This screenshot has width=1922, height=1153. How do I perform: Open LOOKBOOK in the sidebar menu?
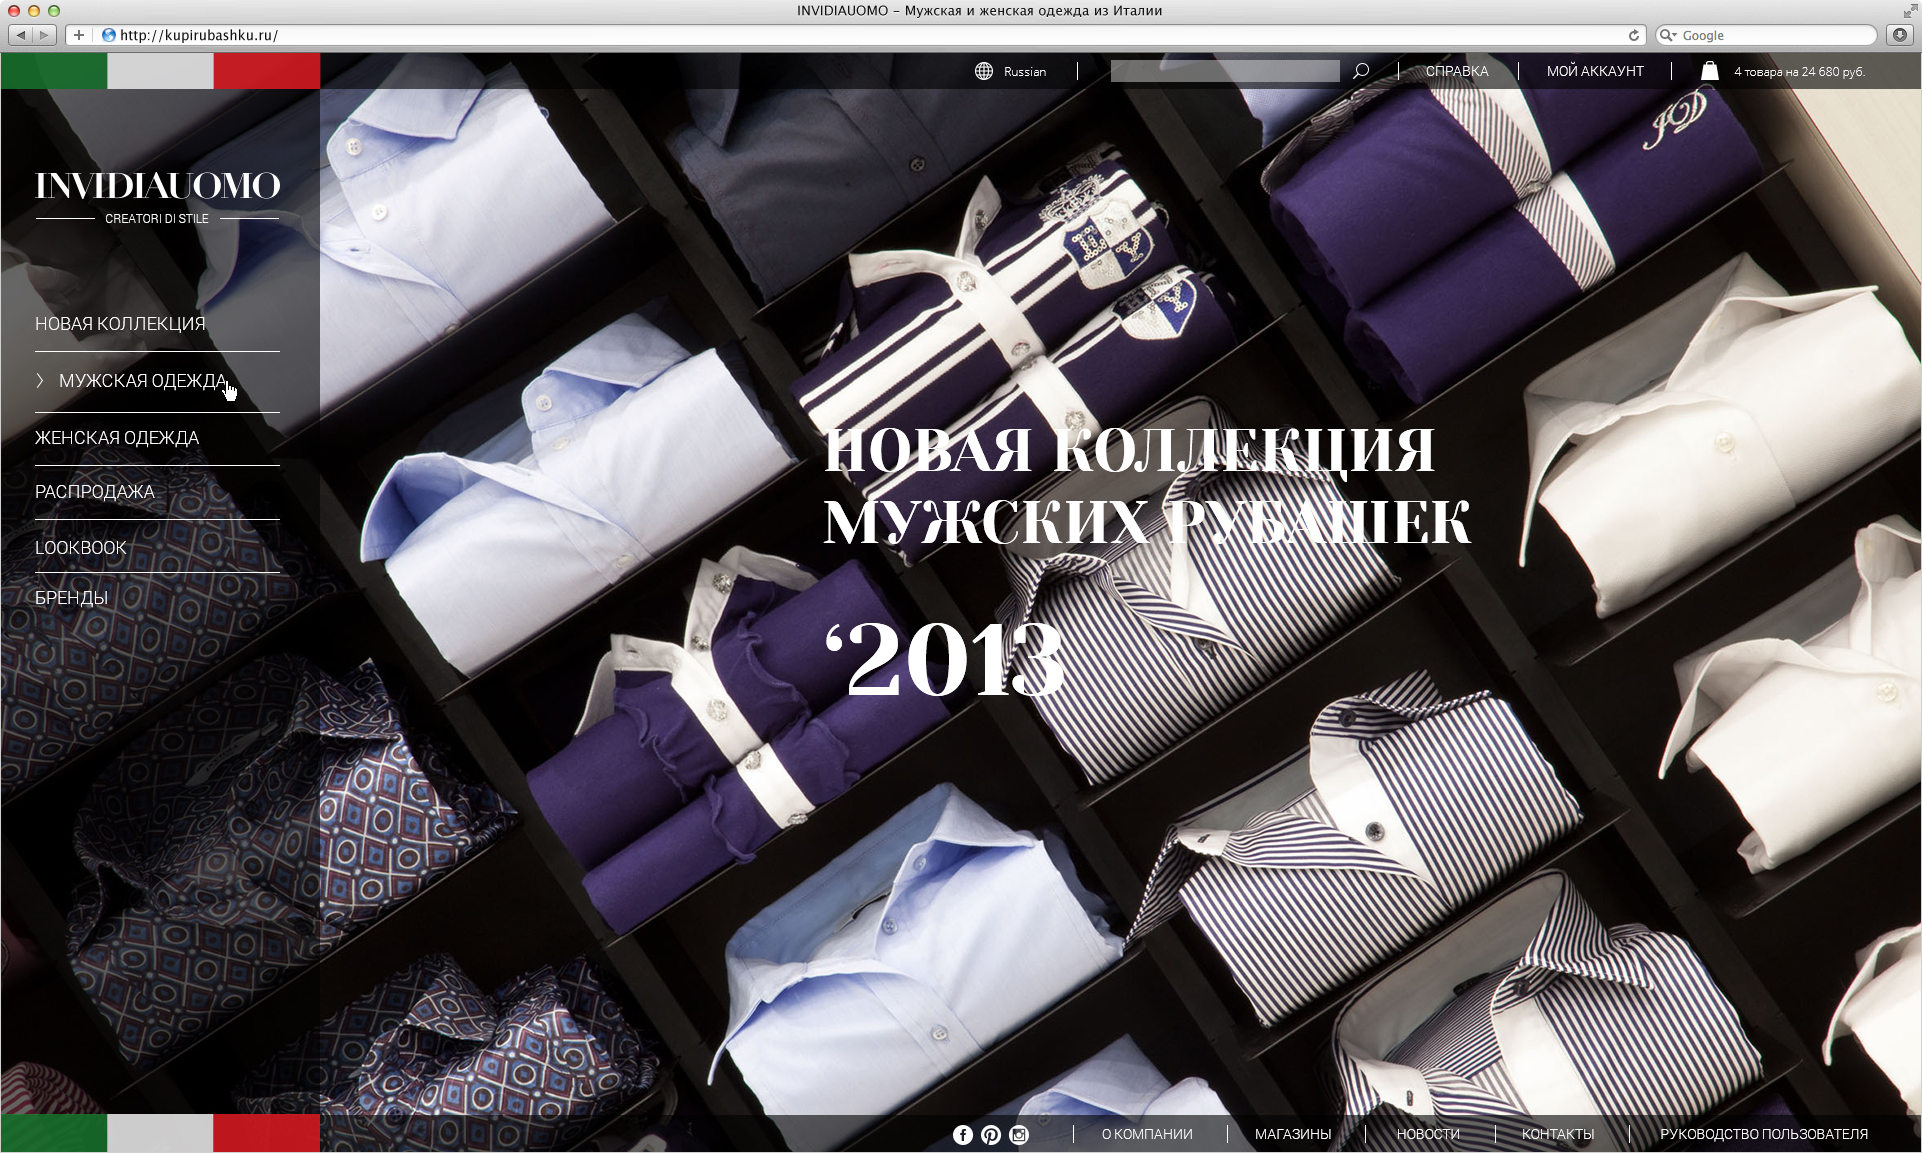(x=81, y=548)
